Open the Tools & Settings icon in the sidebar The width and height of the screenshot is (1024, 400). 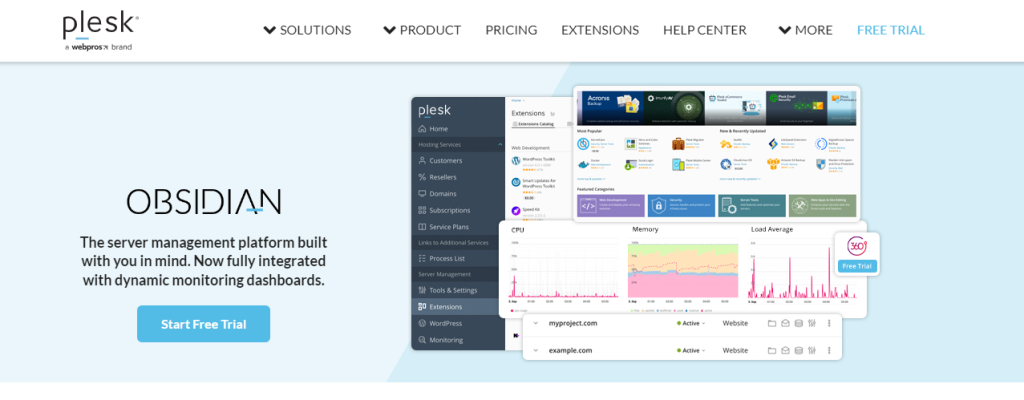[422, 290]
